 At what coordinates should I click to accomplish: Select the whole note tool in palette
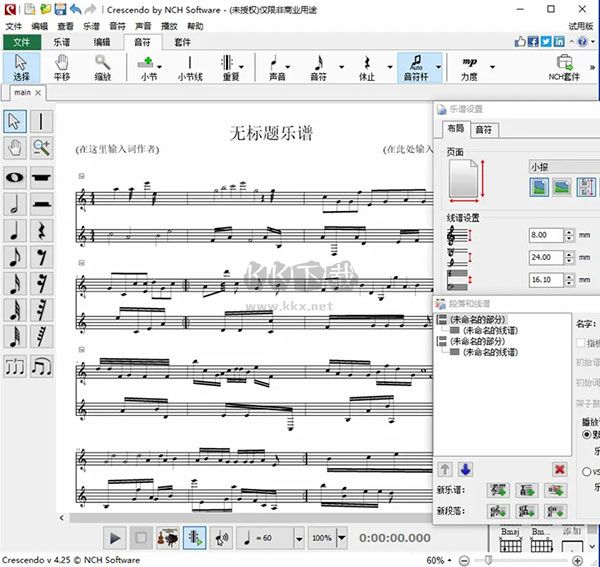click(15, 177)
